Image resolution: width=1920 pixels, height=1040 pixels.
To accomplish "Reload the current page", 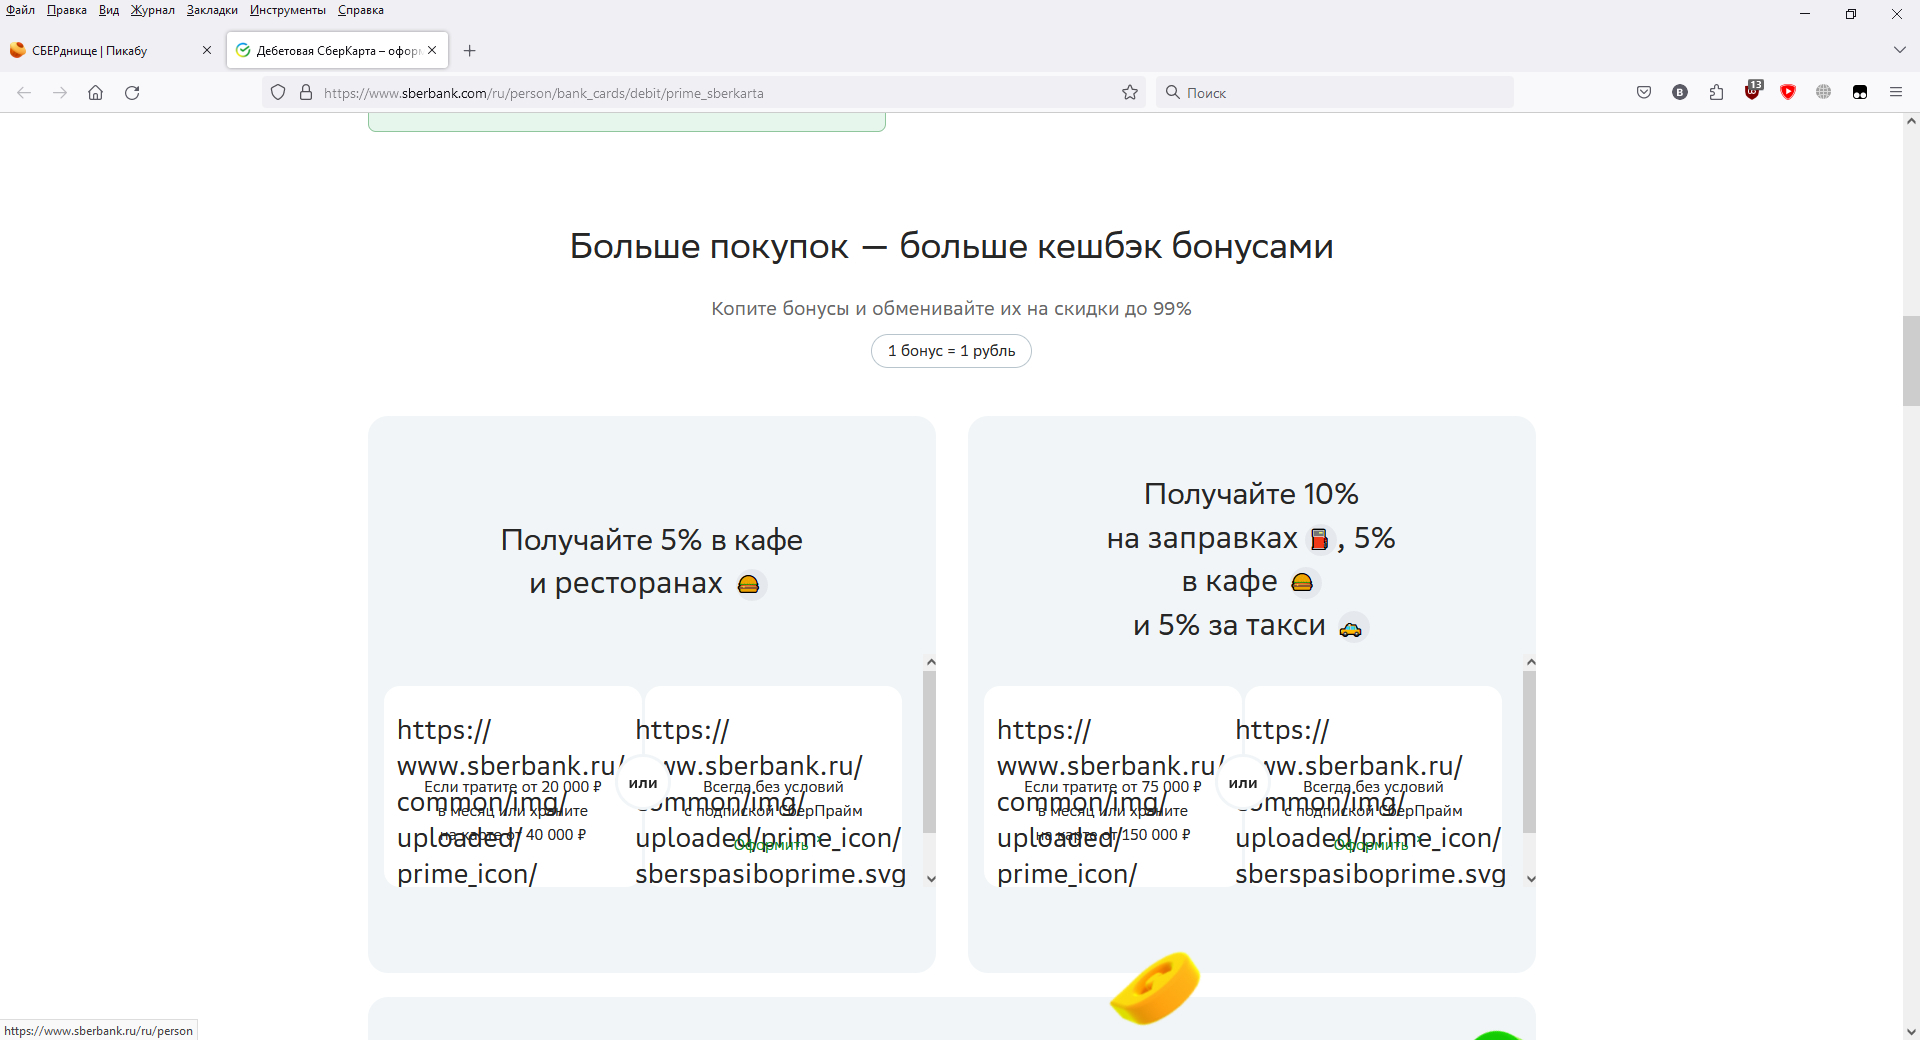I will pos(132,93).
